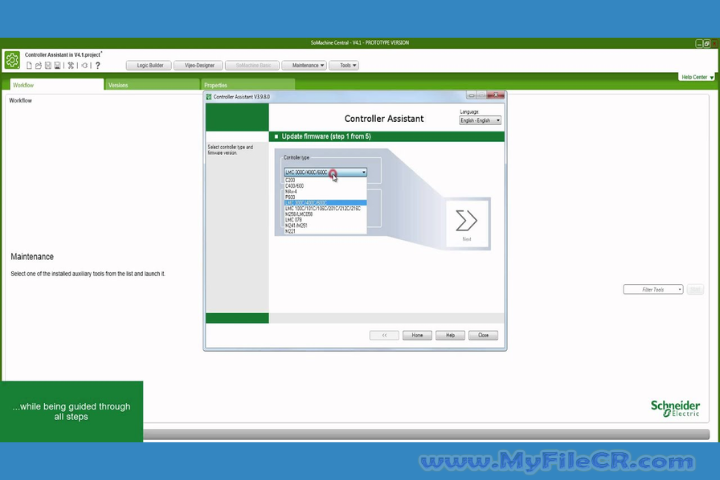Image resolution: width=720 pixels, height=480 pixels.
Task: Click the greyed-out SoMachine Basic button
Action: (x=253, y=66)
